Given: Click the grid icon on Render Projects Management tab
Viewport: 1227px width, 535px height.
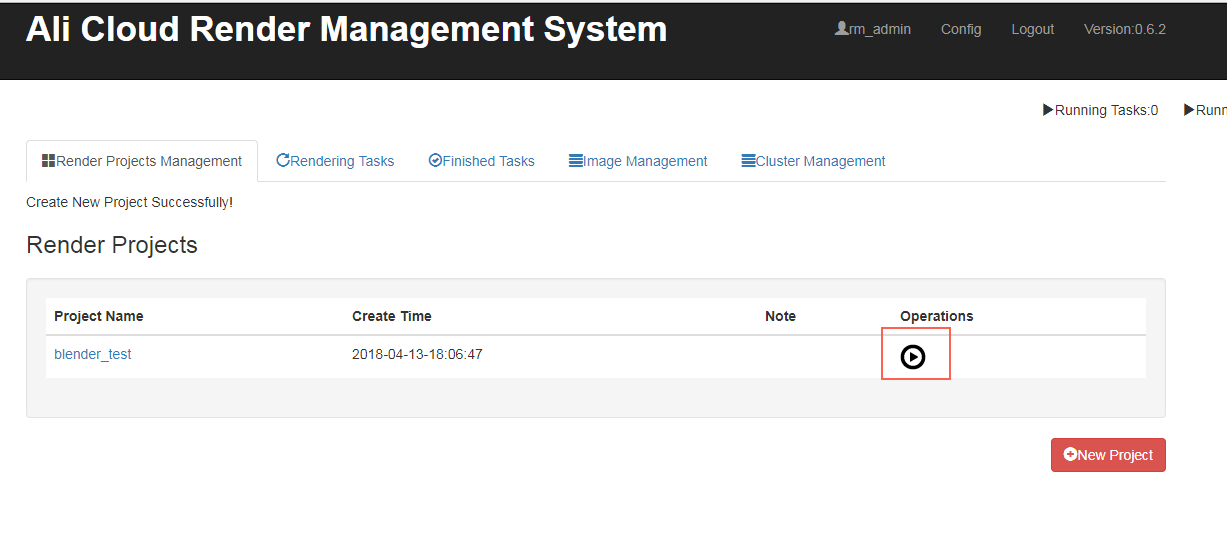Looking at the screenshot, I should point(48,160).
